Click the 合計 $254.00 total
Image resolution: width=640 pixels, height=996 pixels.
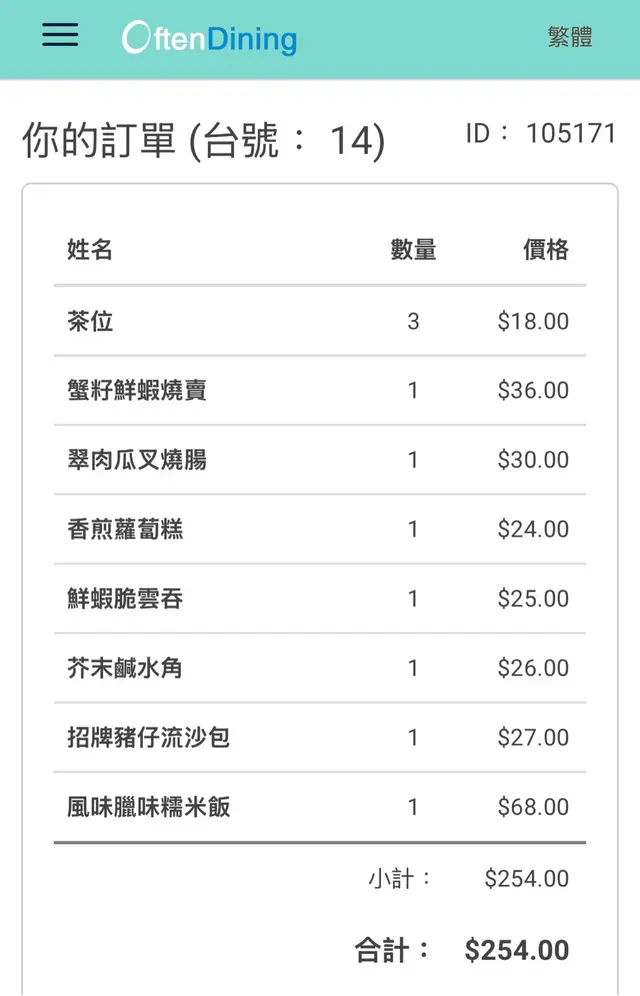tap(516, 950)
